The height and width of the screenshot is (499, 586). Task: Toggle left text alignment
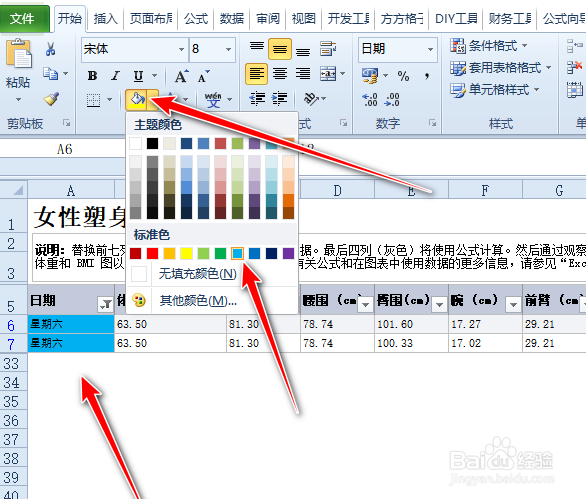coord(256,74)
